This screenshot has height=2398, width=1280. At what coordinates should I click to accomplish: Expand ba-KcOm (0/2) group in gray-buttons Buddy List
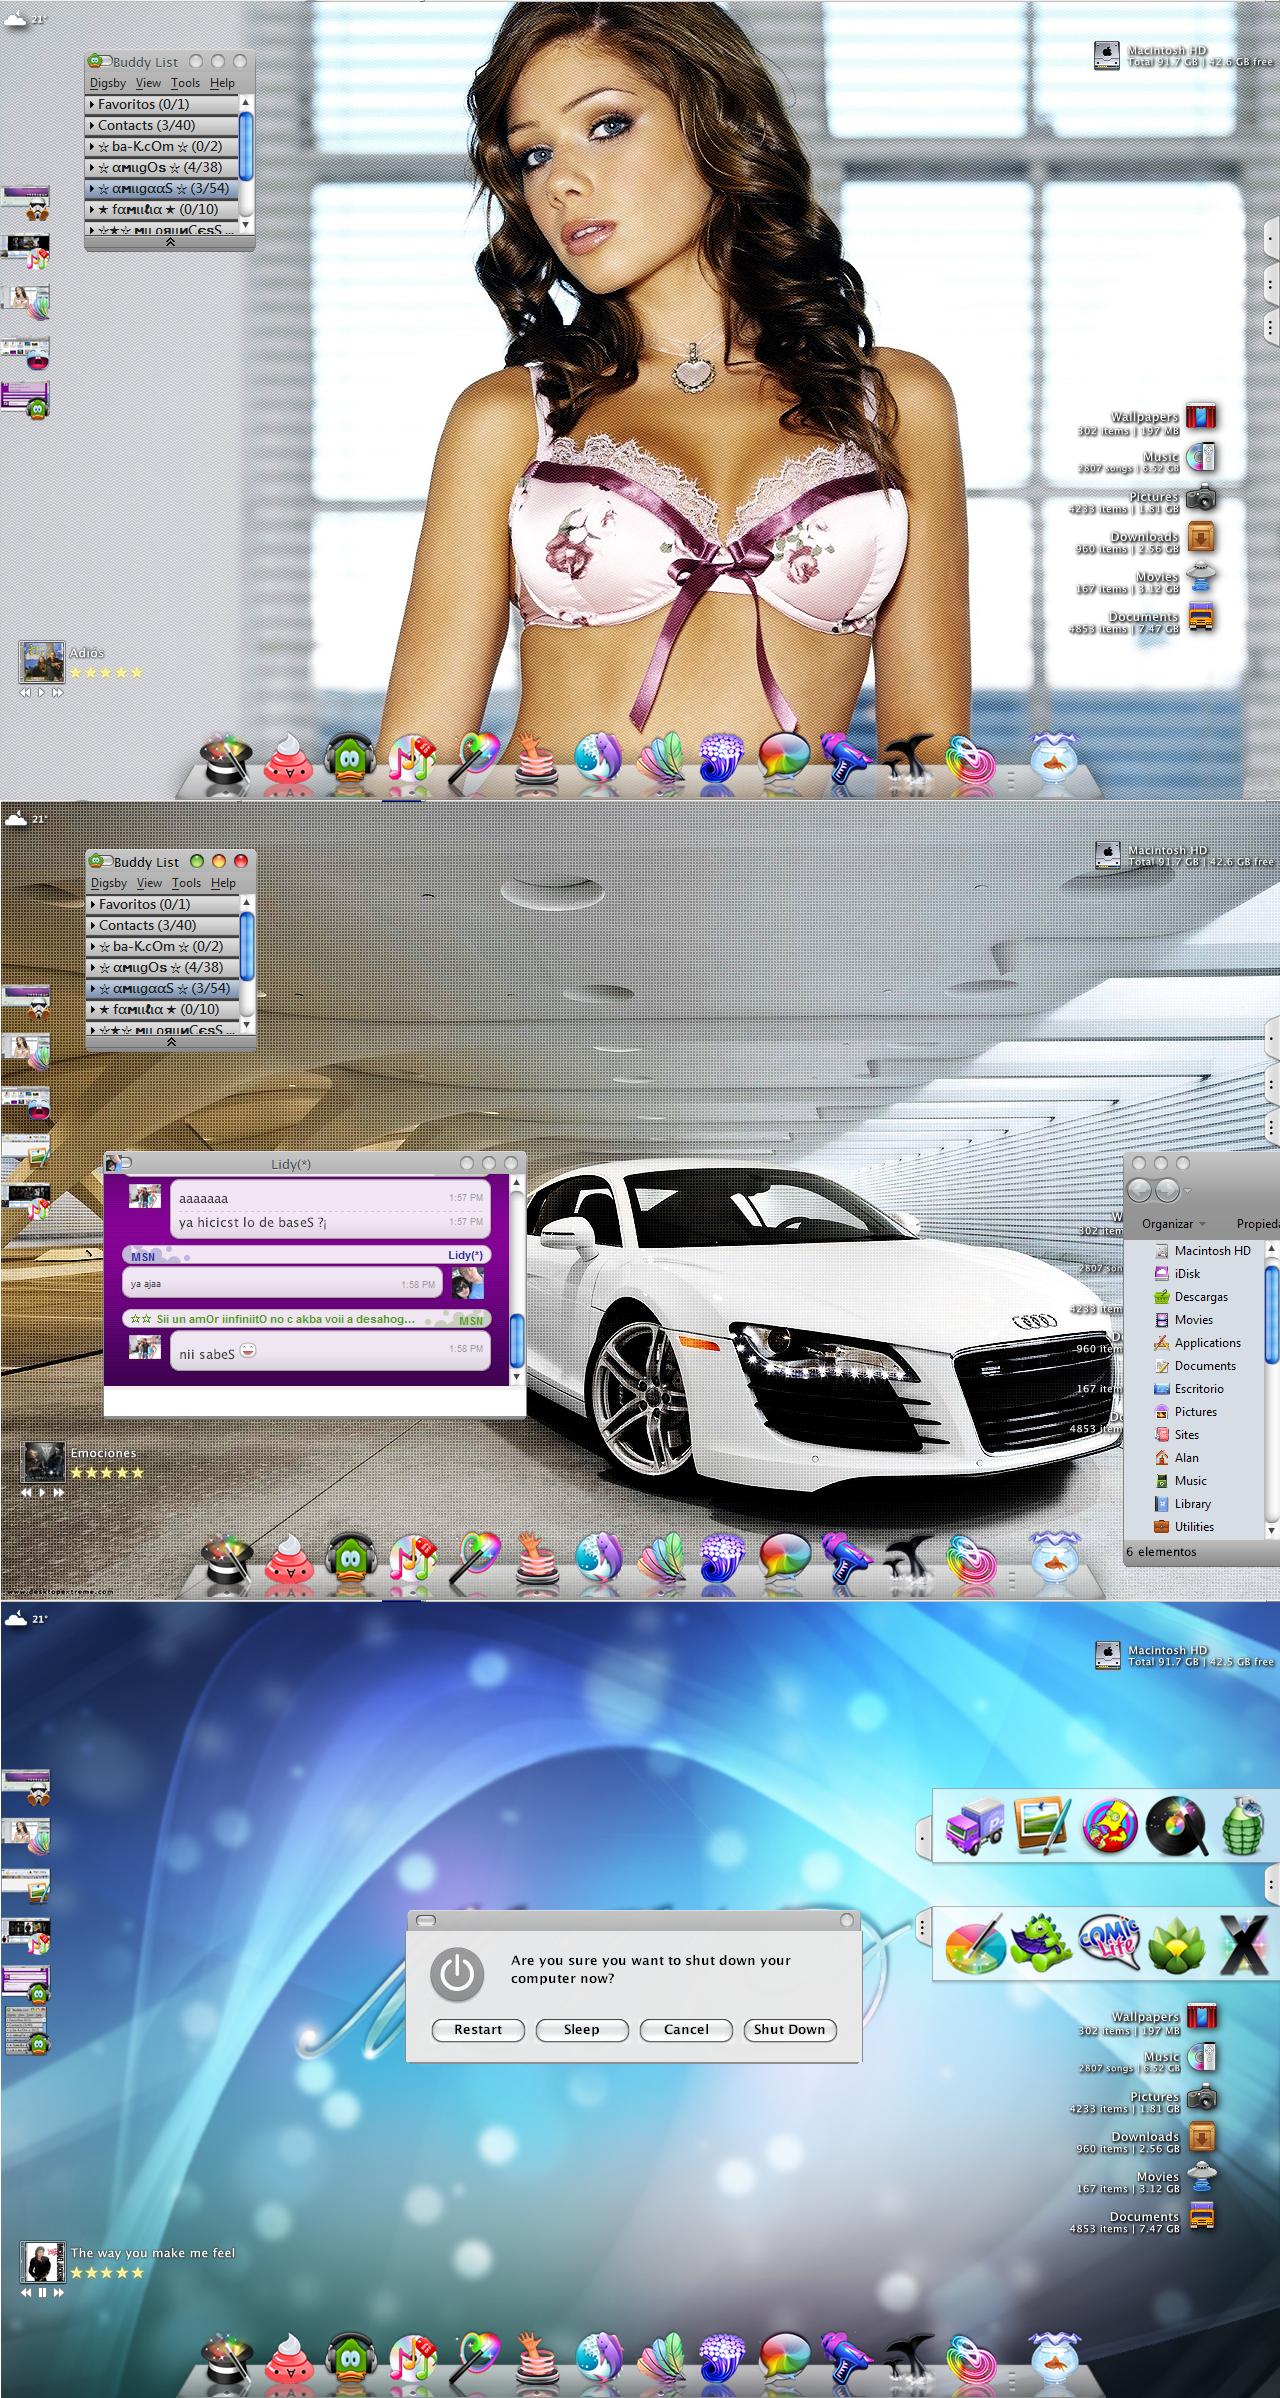point(162,146)
